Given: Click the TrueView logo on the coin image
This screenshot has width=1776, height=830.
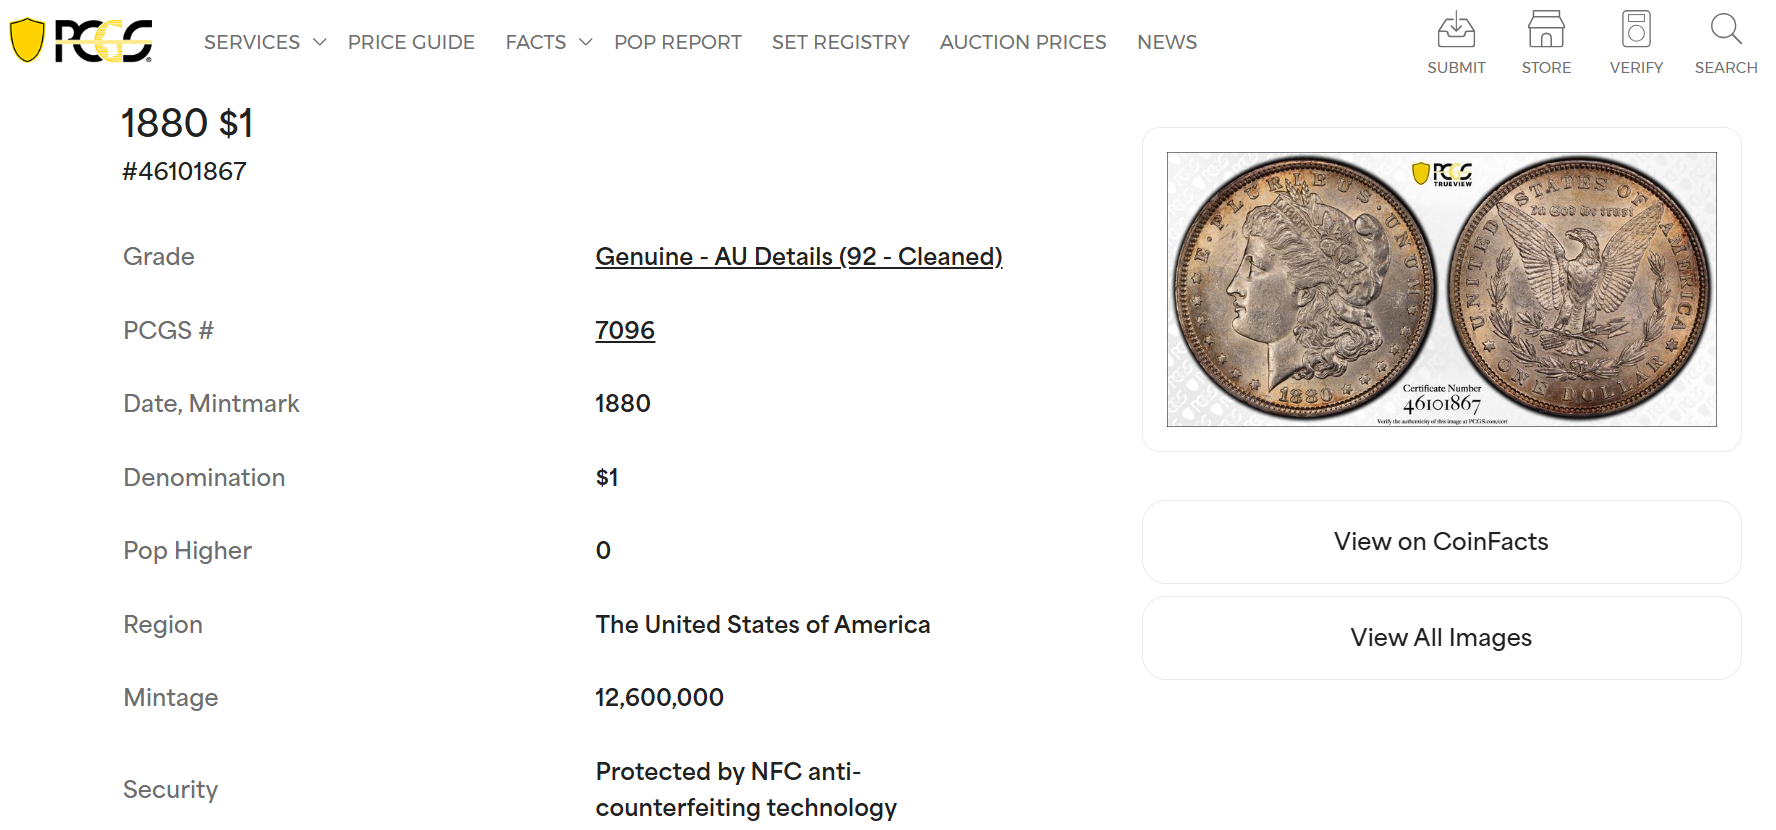Looking at the screenshot, I should (1442, 174).
